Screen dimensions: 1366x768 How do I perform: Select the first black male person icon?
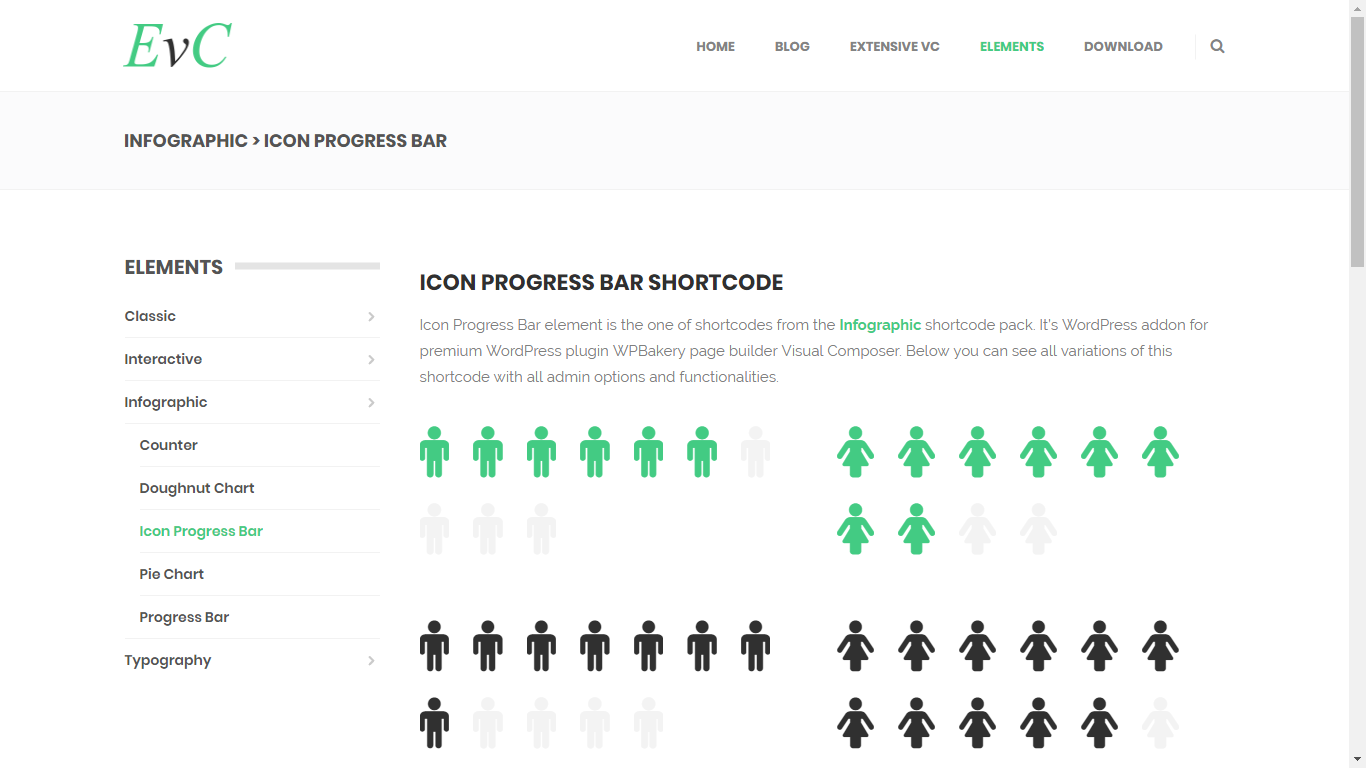click(435, 646)
